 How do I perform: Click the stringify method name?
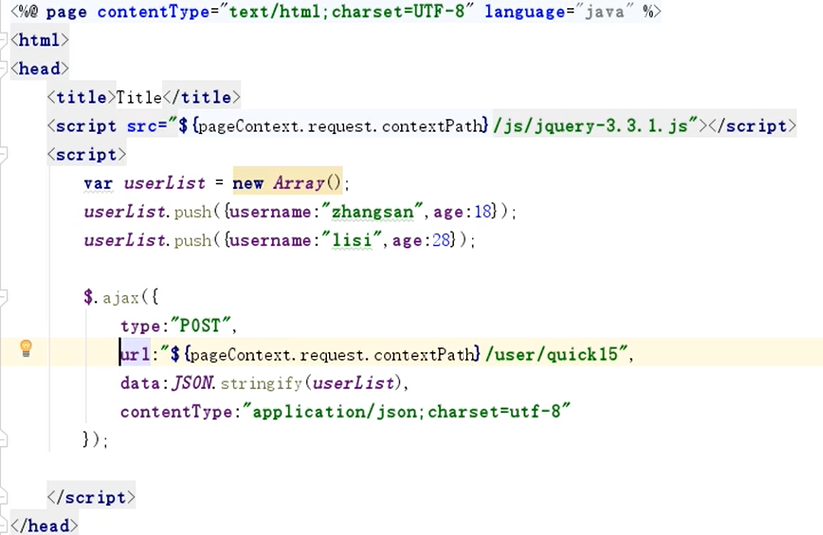coord(261,384)
